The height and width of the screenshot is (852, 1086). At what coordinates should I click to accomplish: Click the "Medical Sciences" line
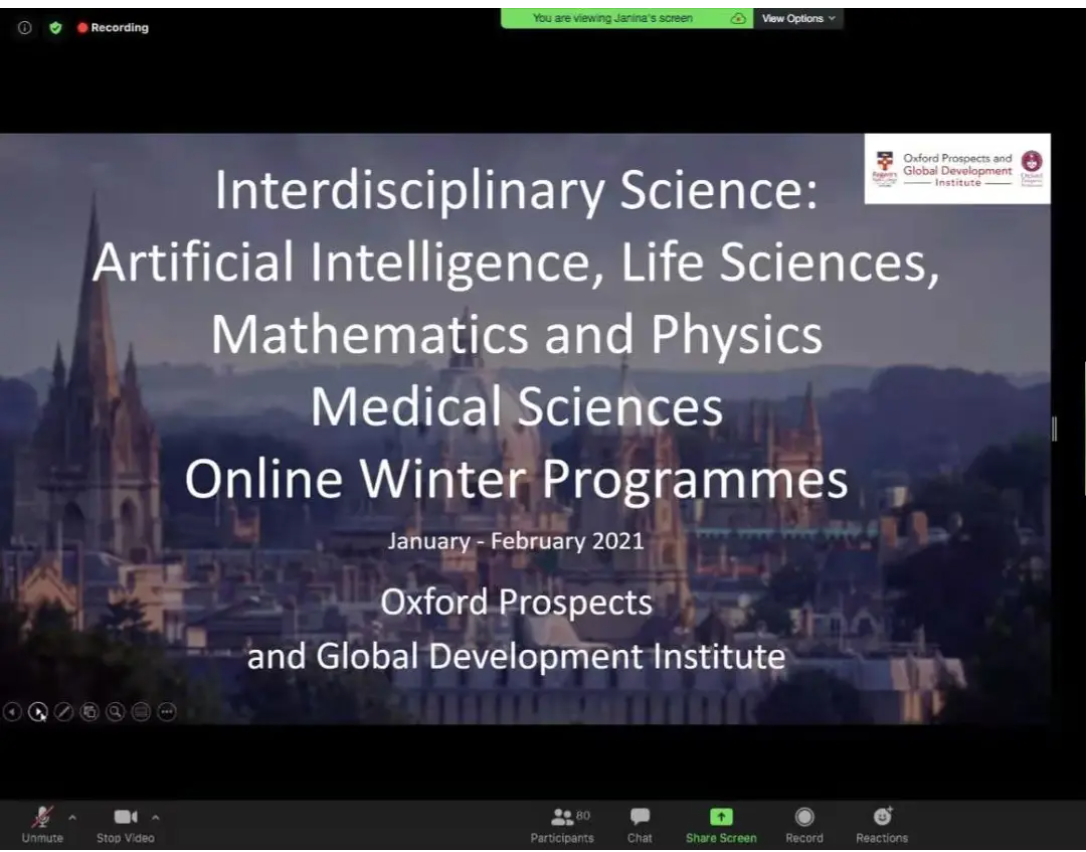click(517, 406)
